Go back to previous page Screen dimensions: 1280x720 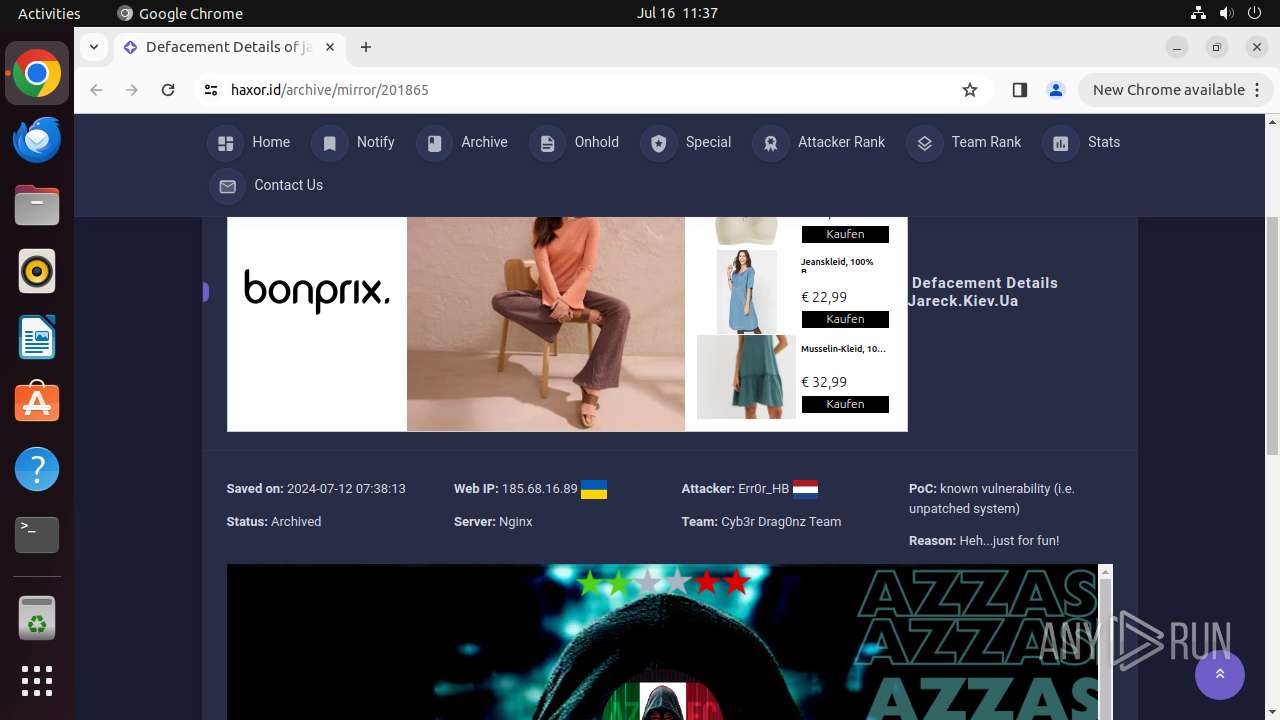pyautogui.click(x=96, y=90)
